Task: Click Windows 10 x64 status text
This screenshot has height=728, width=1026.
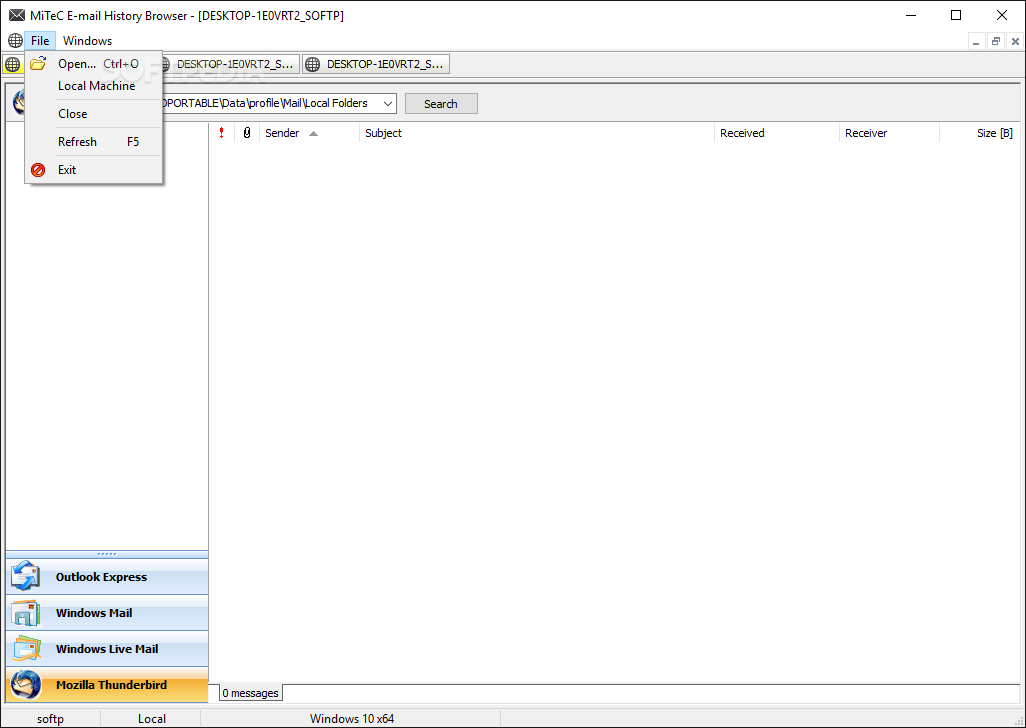Action: pos(352,718)
